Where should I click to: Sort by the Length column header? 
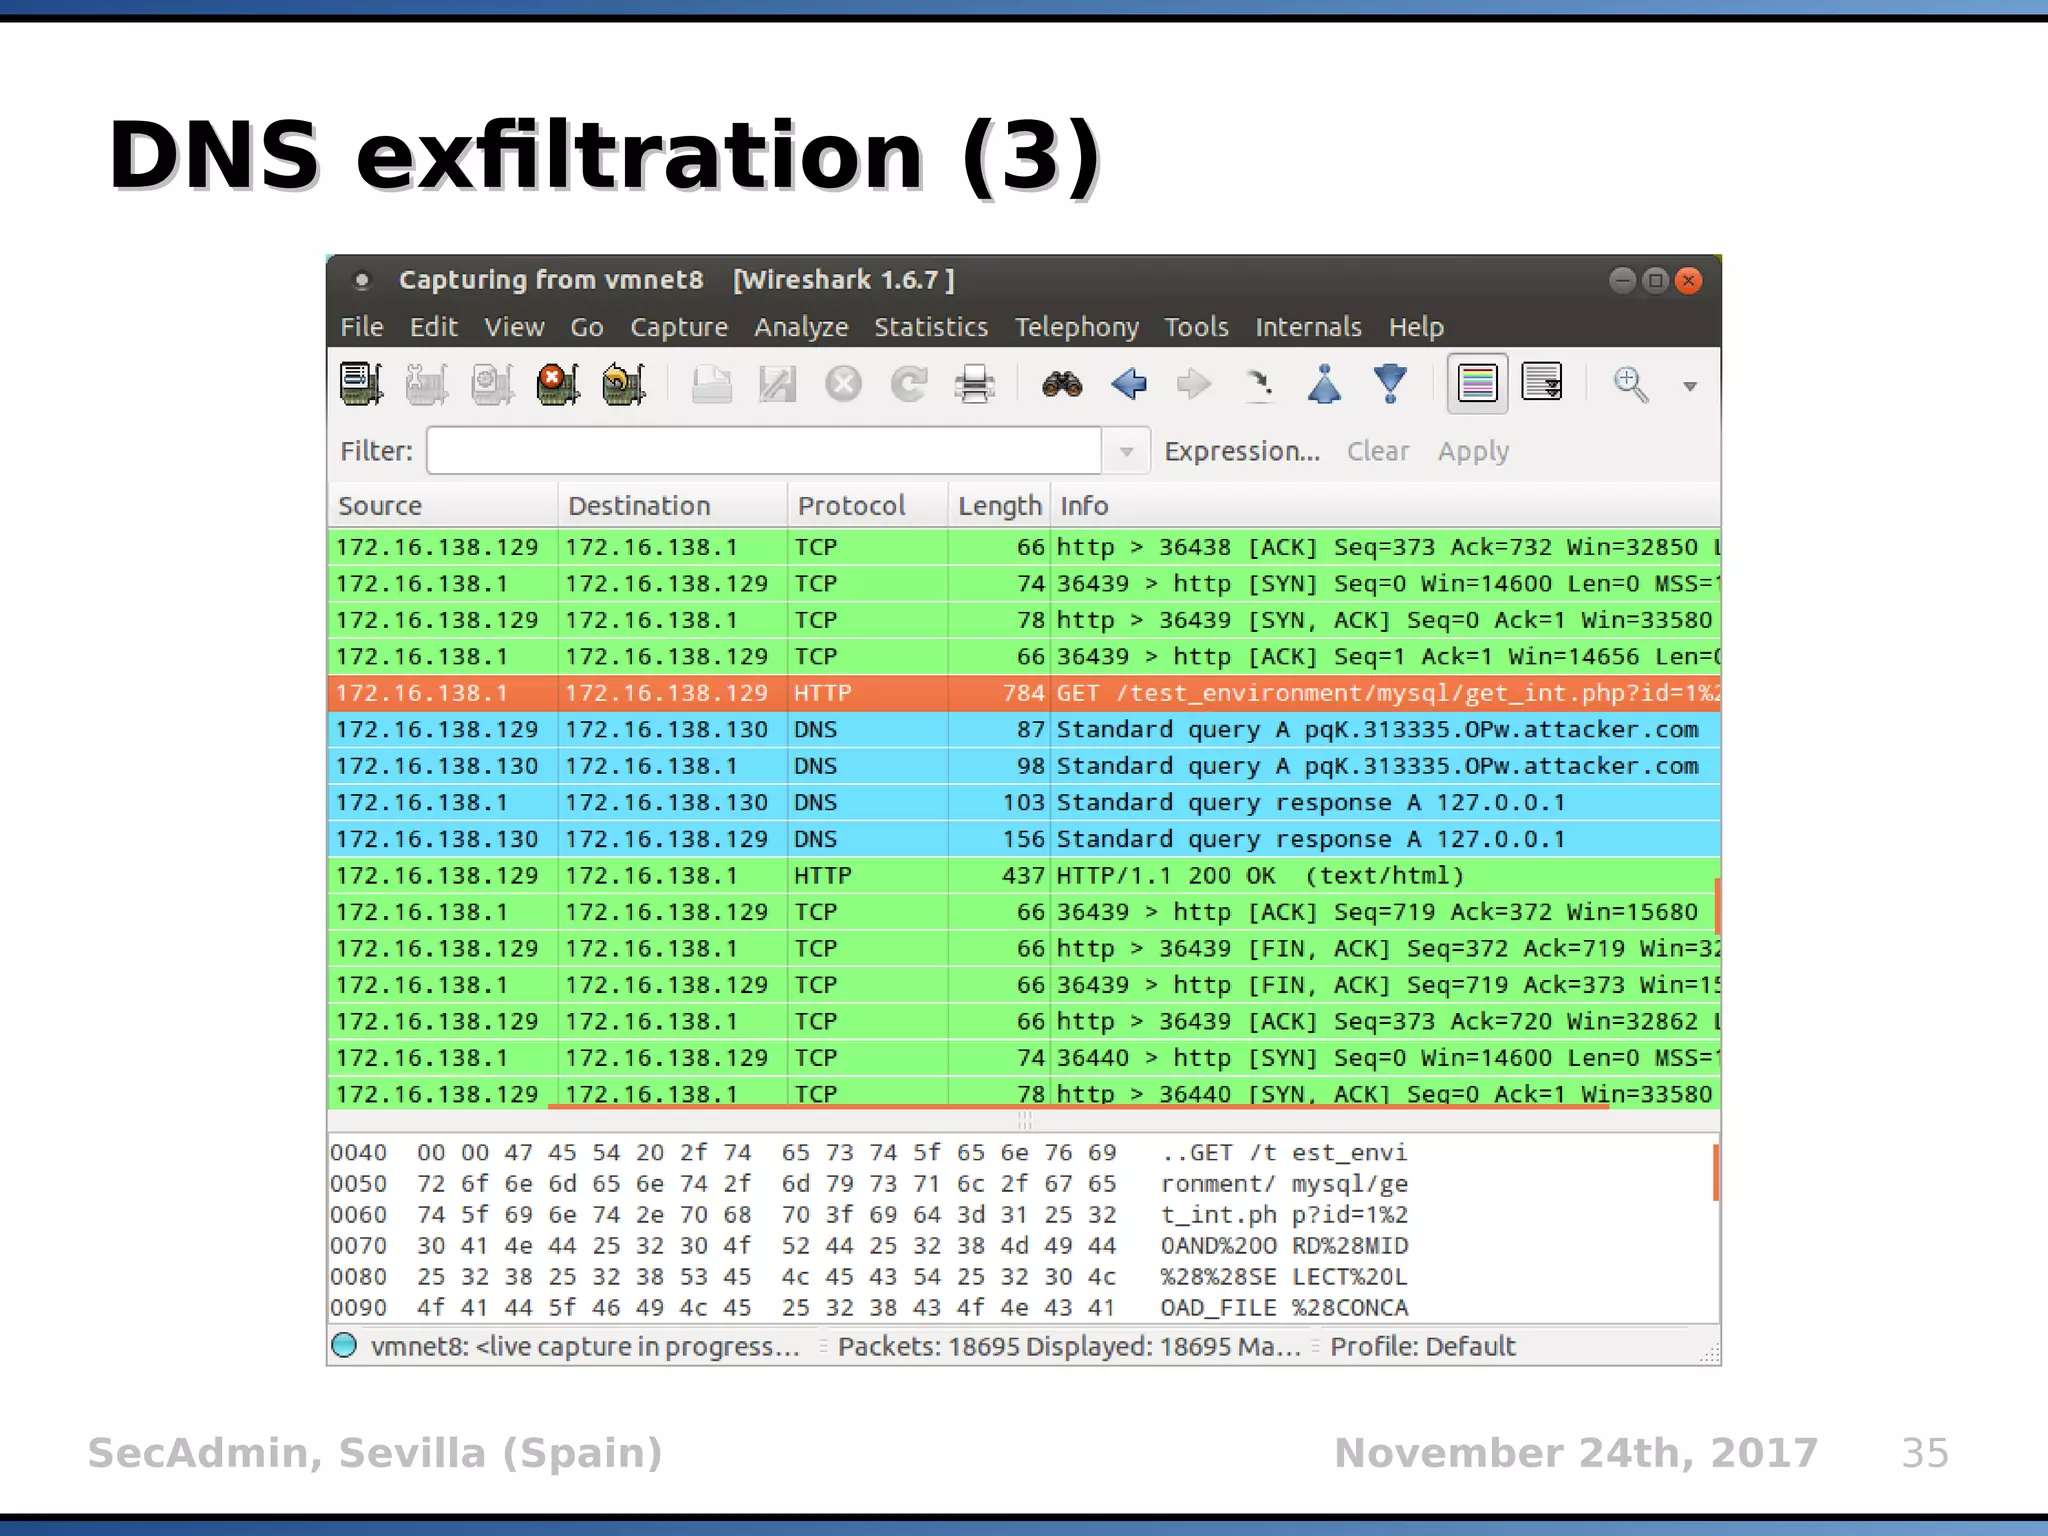pos(999,505)
